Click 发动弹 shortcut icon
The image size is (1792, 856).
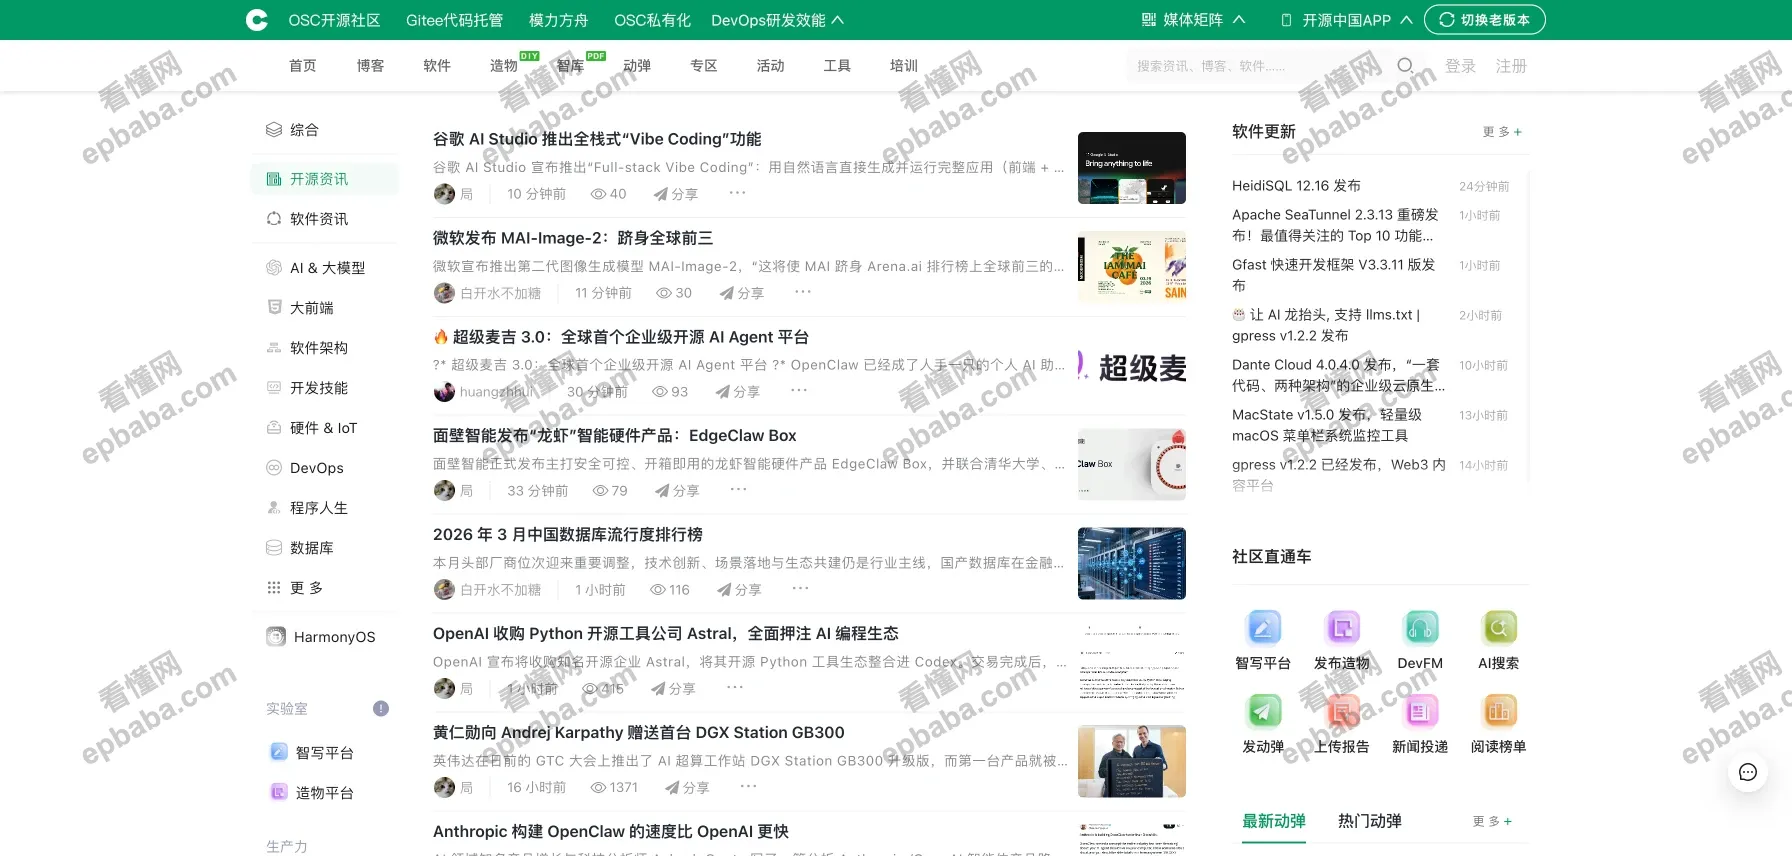click(x=1263, y=711)
